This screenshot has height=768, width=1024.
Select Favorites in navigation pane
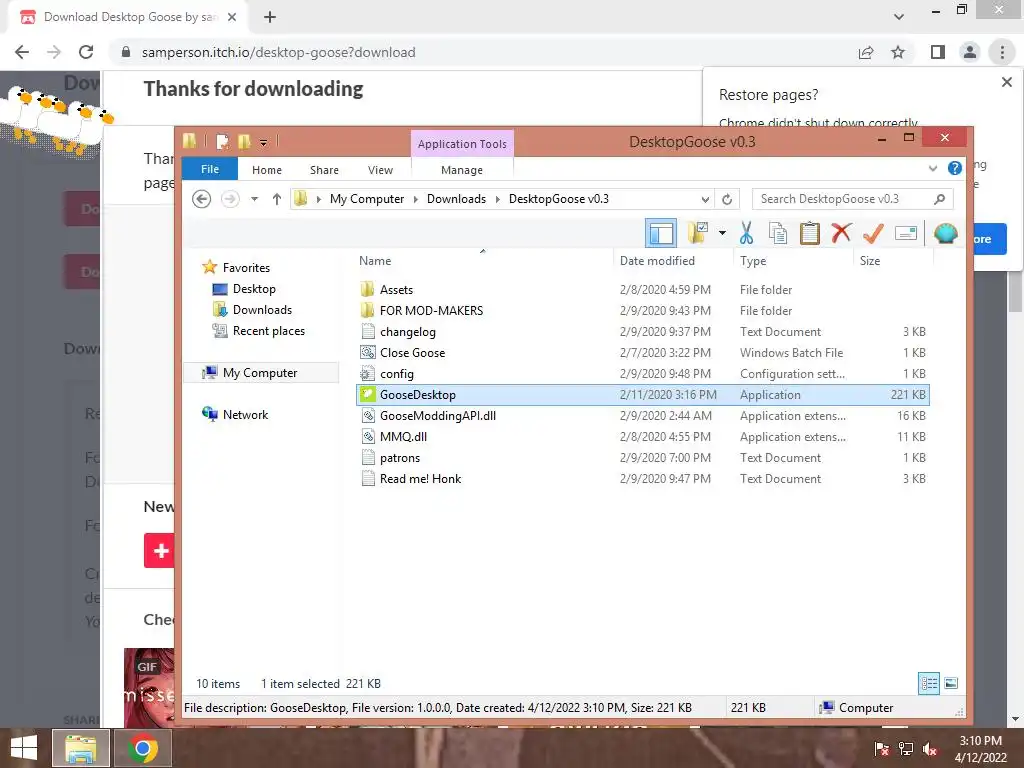246,267
